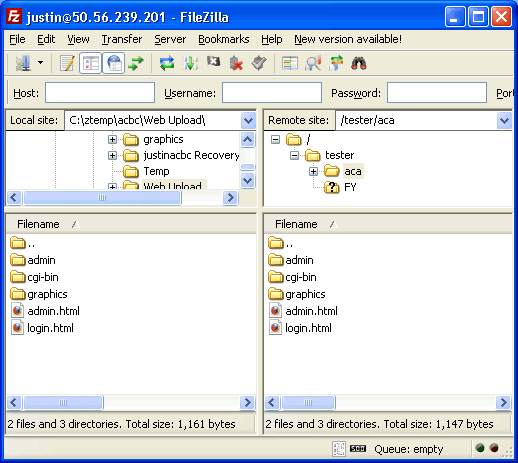Open the Bookmarks menu

pyautogui.click(x=224, y=39)
